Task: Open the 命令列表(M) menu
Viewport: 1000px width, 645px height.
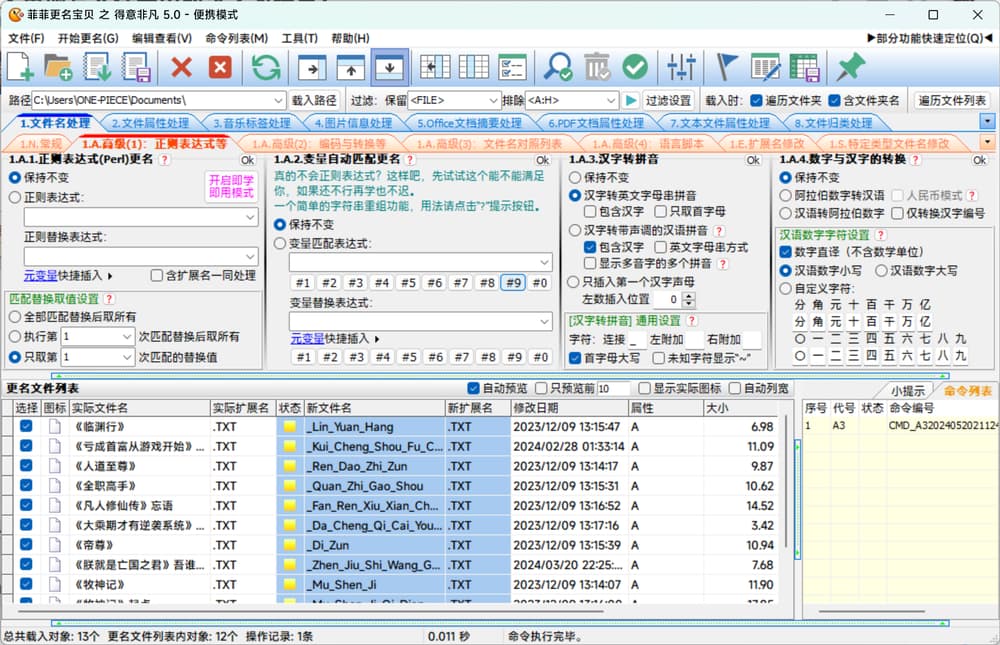Action: (236, 38)
